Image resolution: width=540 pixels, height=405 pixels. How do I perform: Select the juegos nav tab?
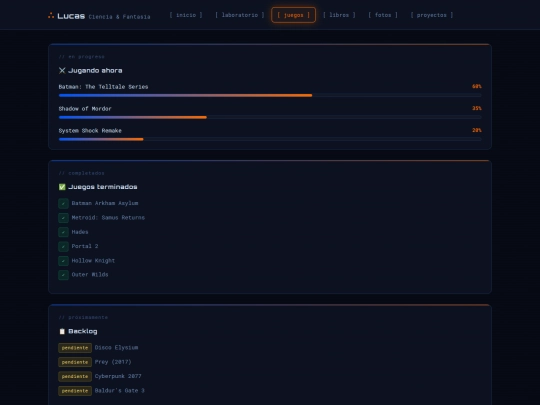coord(293,15)
